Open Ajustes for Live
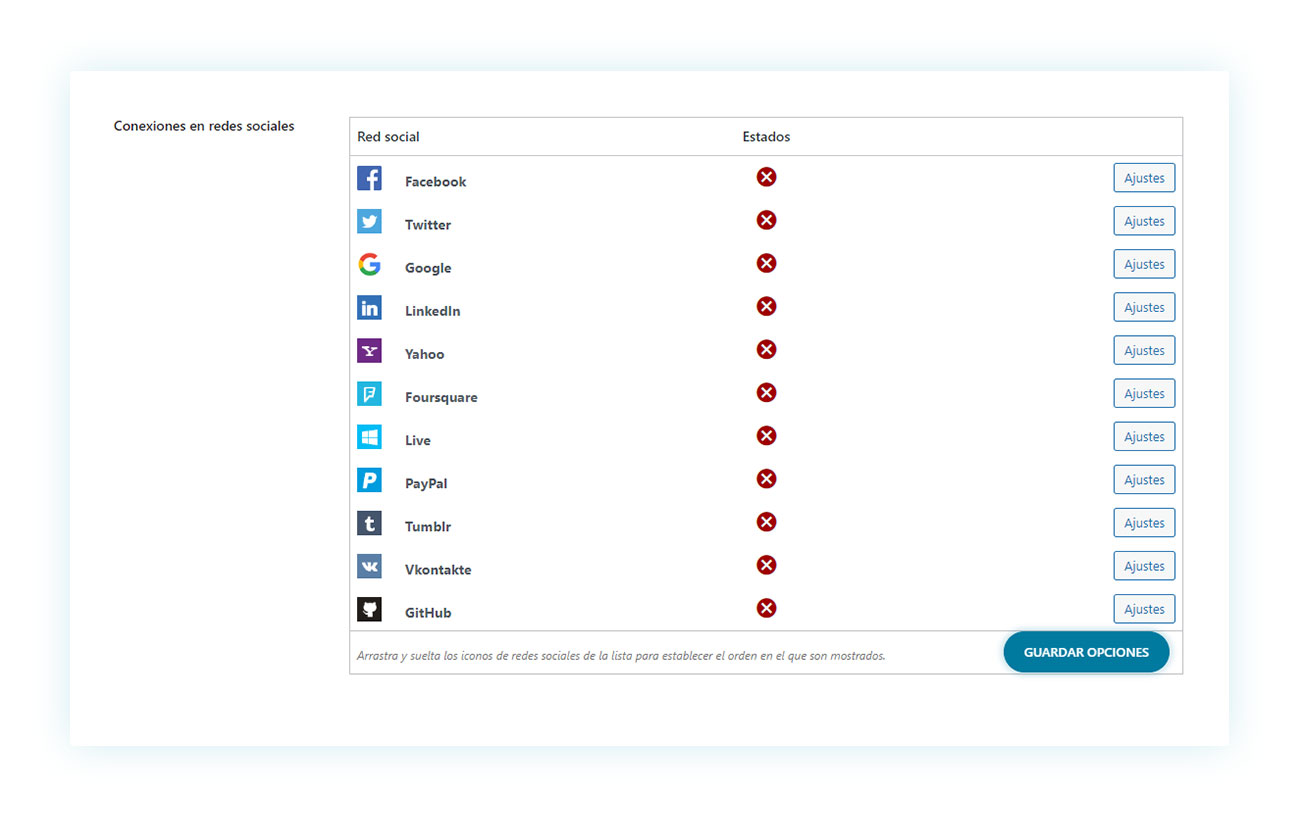Image resolution: width=1300 pixels, height=837 pixels. click(x=1144, y=436)
